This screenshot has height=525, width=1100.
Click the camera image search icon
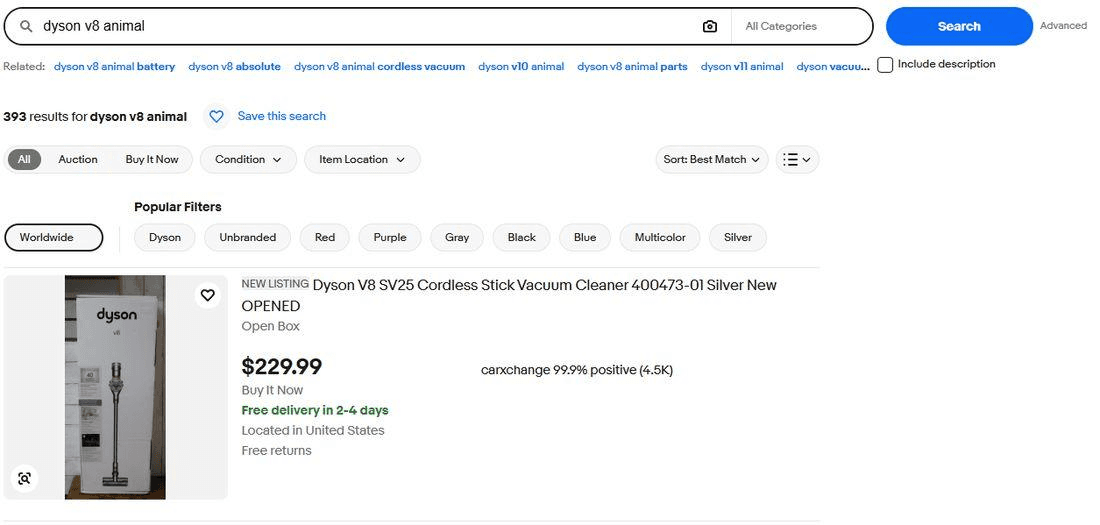point(709,27)
